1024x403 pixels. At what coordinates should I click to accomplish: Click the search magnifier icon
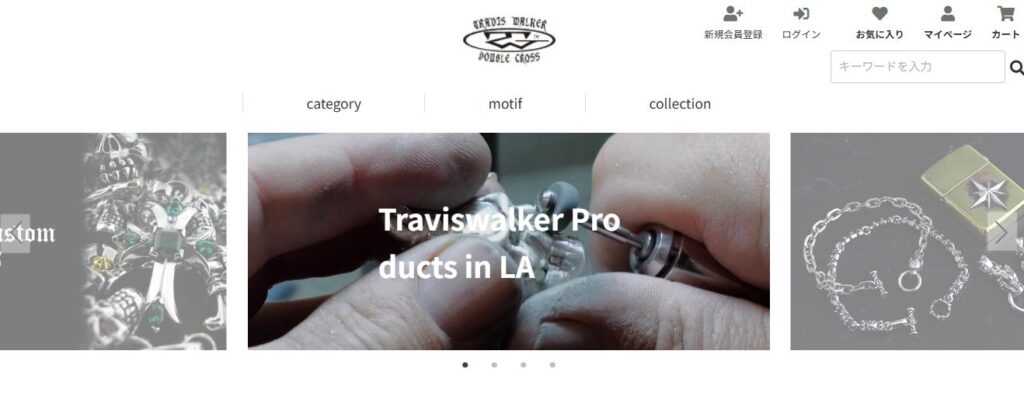click(1017, 67)
